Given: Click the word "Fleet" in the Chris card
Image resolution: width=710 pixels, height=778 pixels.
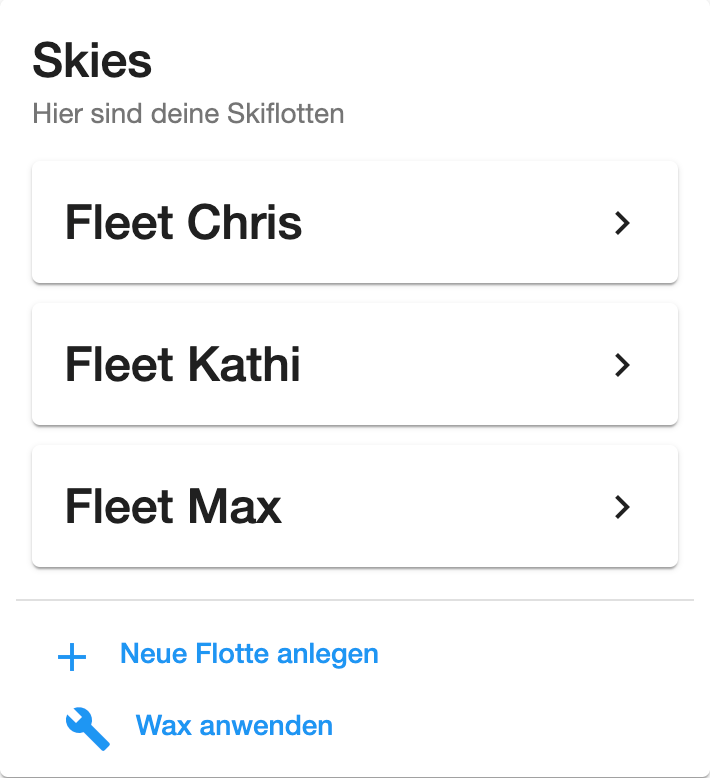Looking at the screenshot, I should pyautogui.click(x=119, y=223).
